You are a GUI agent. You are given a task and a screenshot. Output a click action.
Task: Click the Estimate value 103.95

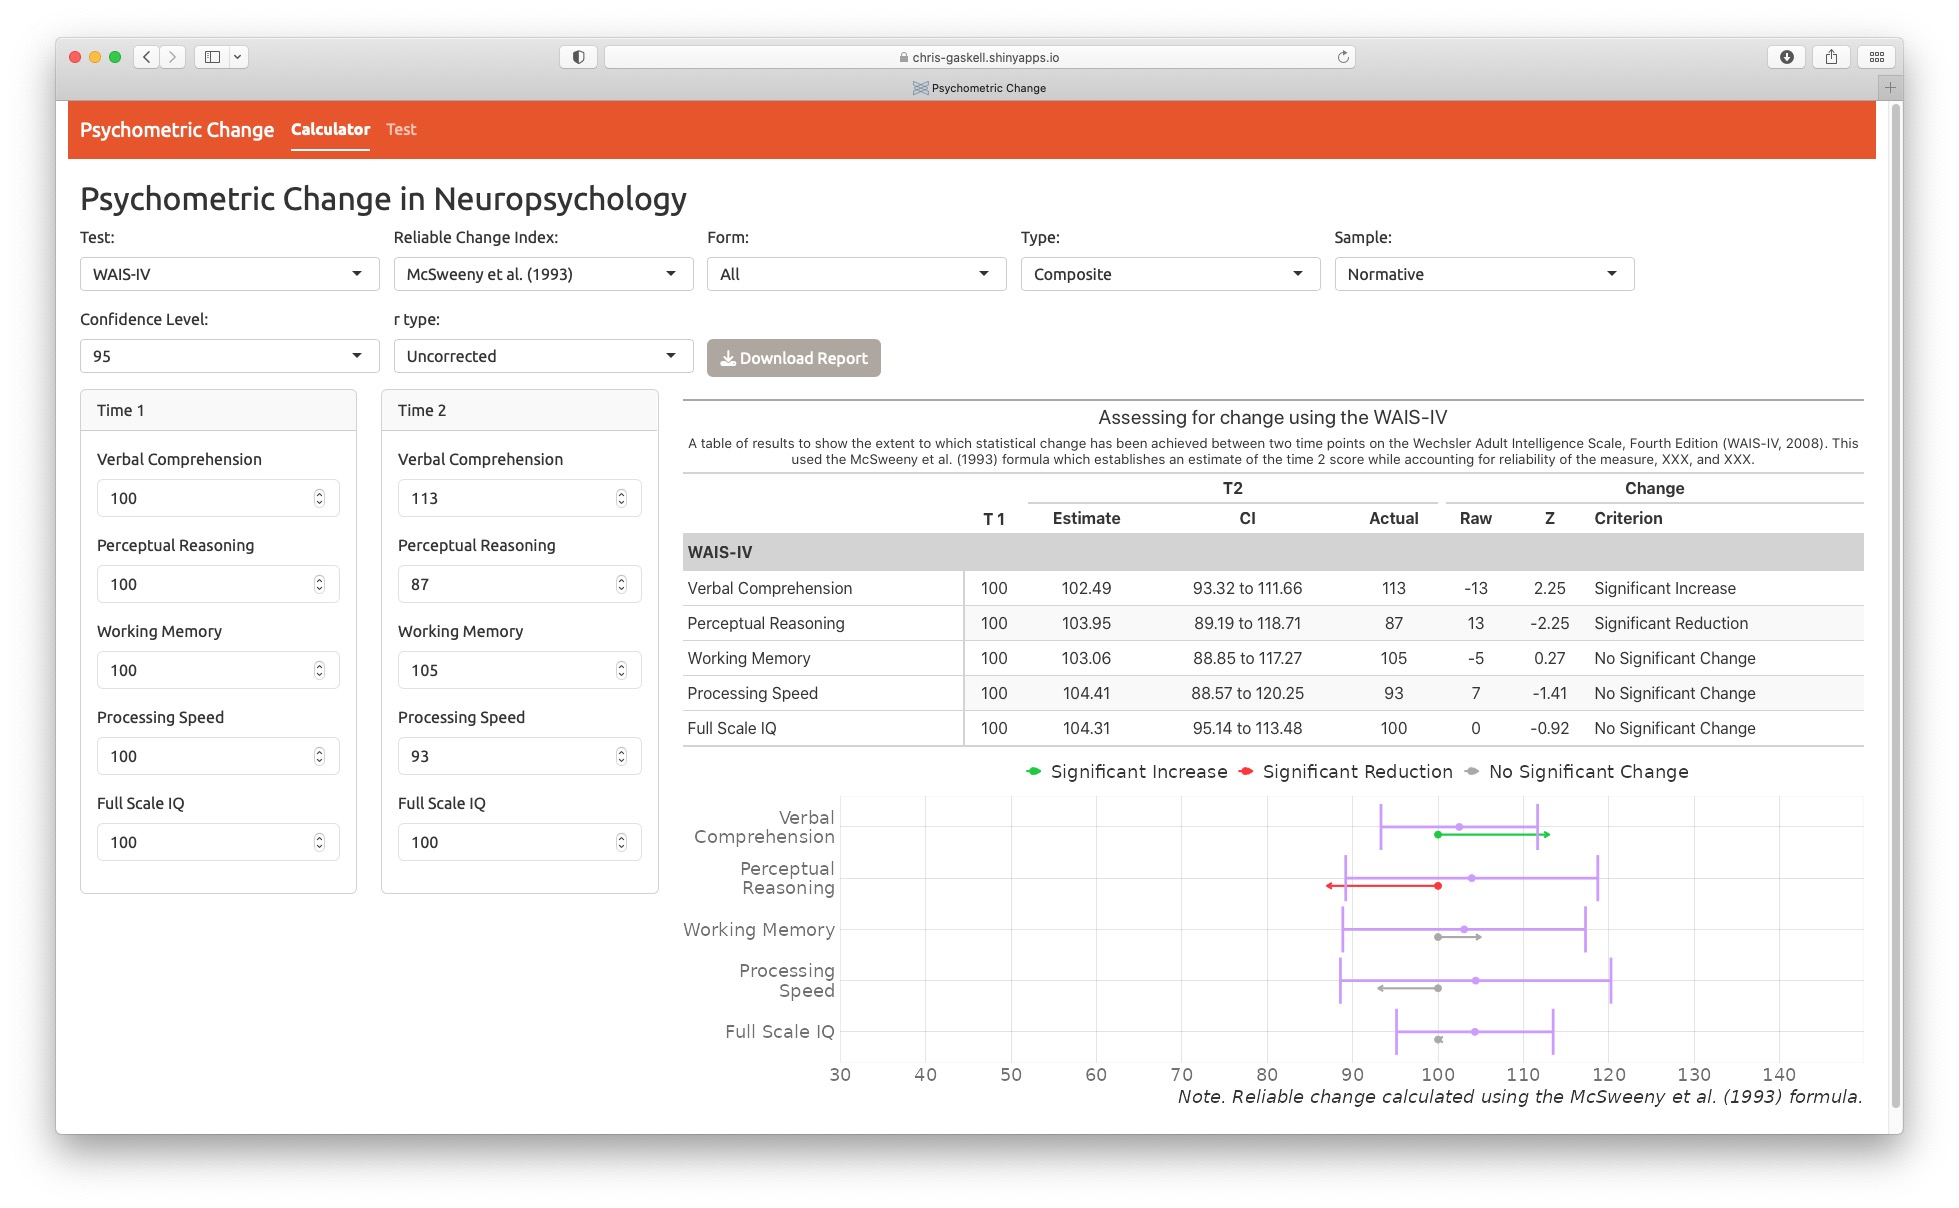(x=1086, y=623)
